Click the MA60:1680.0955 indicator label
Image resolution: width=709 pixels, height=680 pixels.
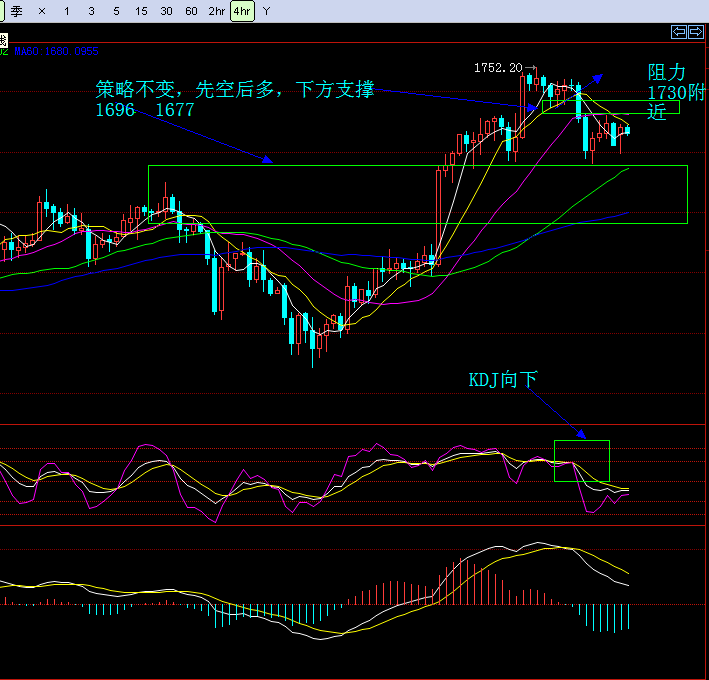57,51
